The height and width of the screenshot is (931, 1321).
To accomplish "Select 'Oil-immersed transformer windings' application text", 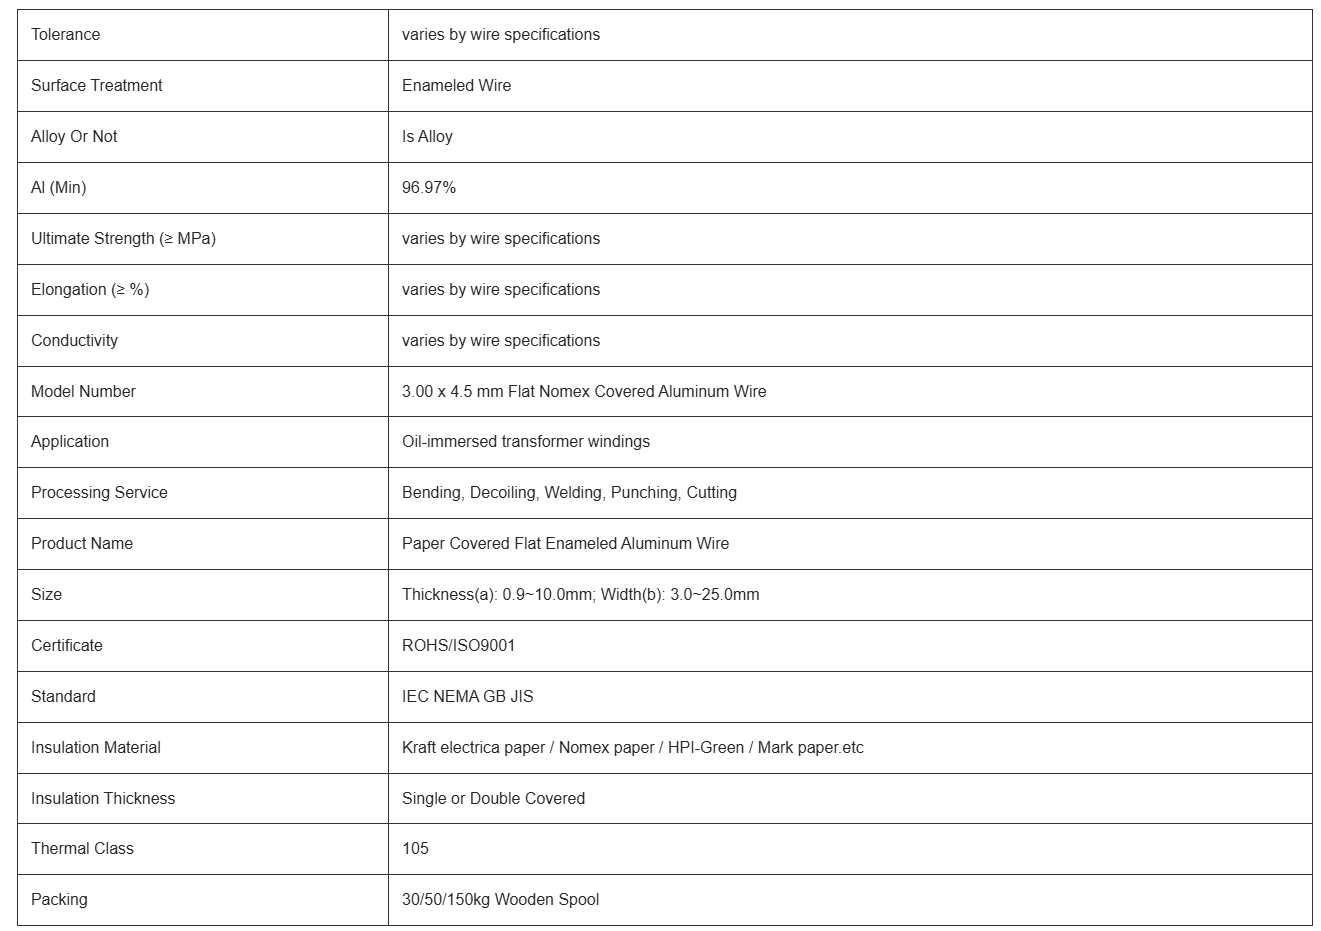I will (526, 442).
